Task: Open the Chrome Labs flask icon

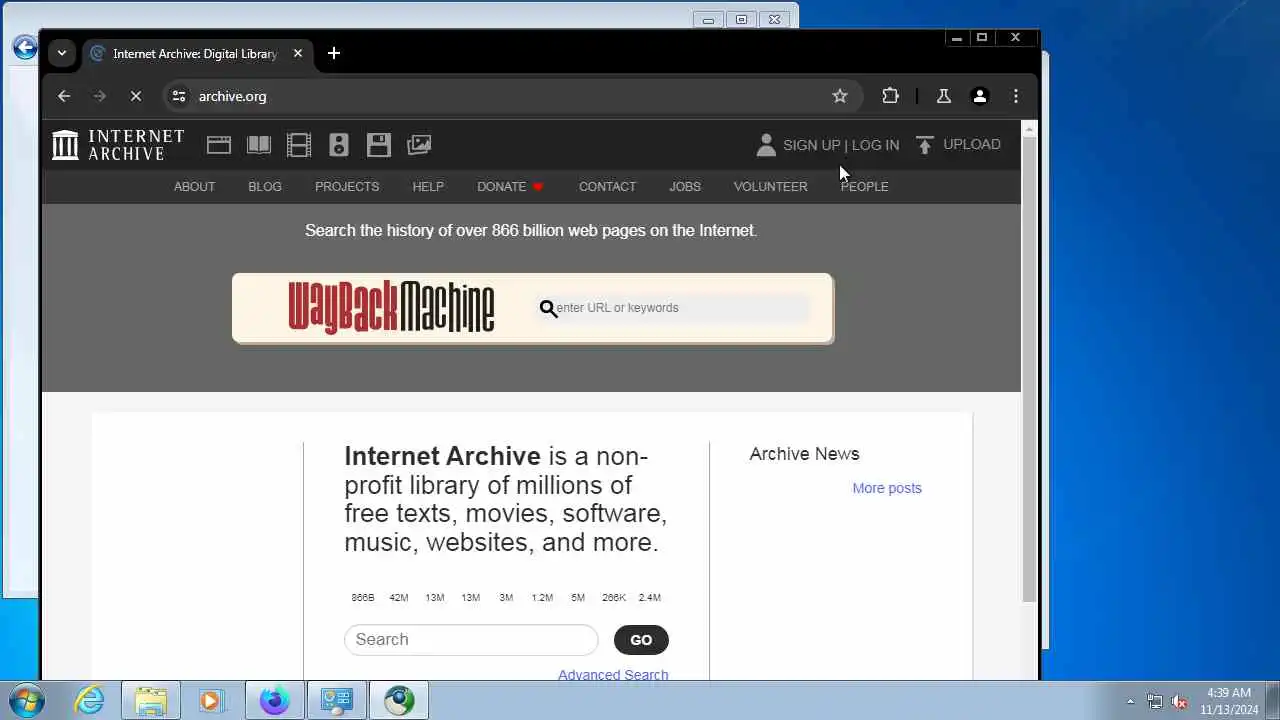Action: [x=943, y=96]
